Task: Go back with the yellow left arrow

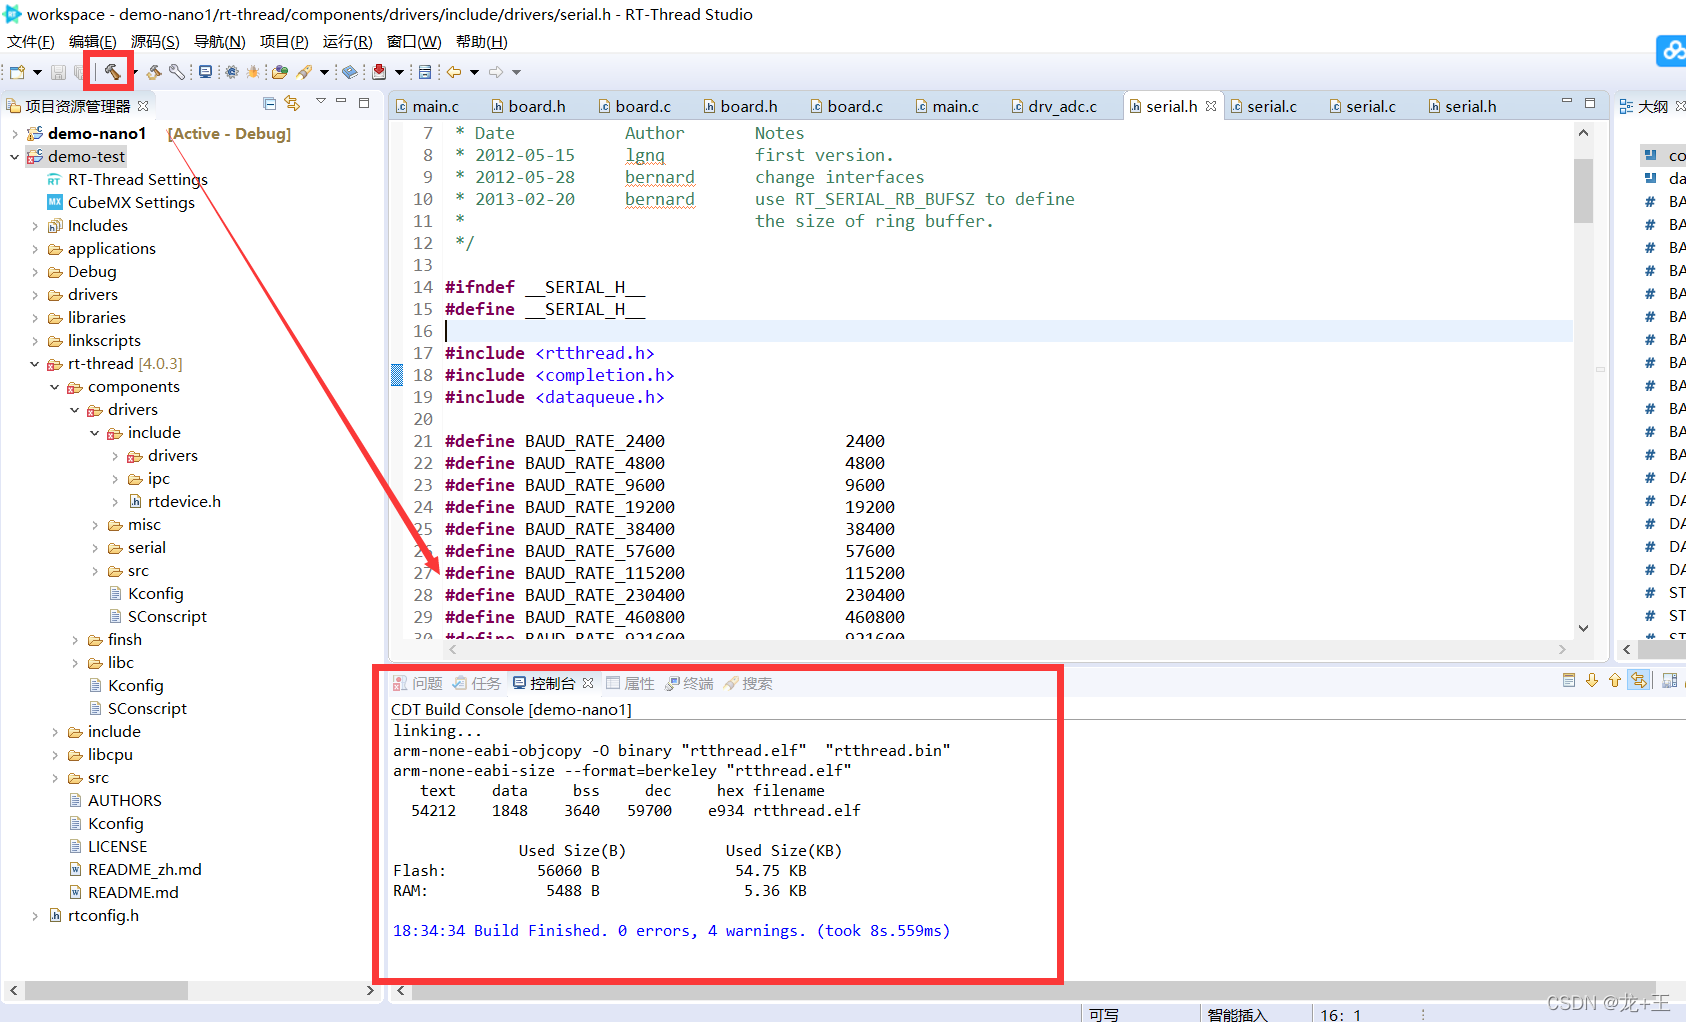Action: coord(454,72)
